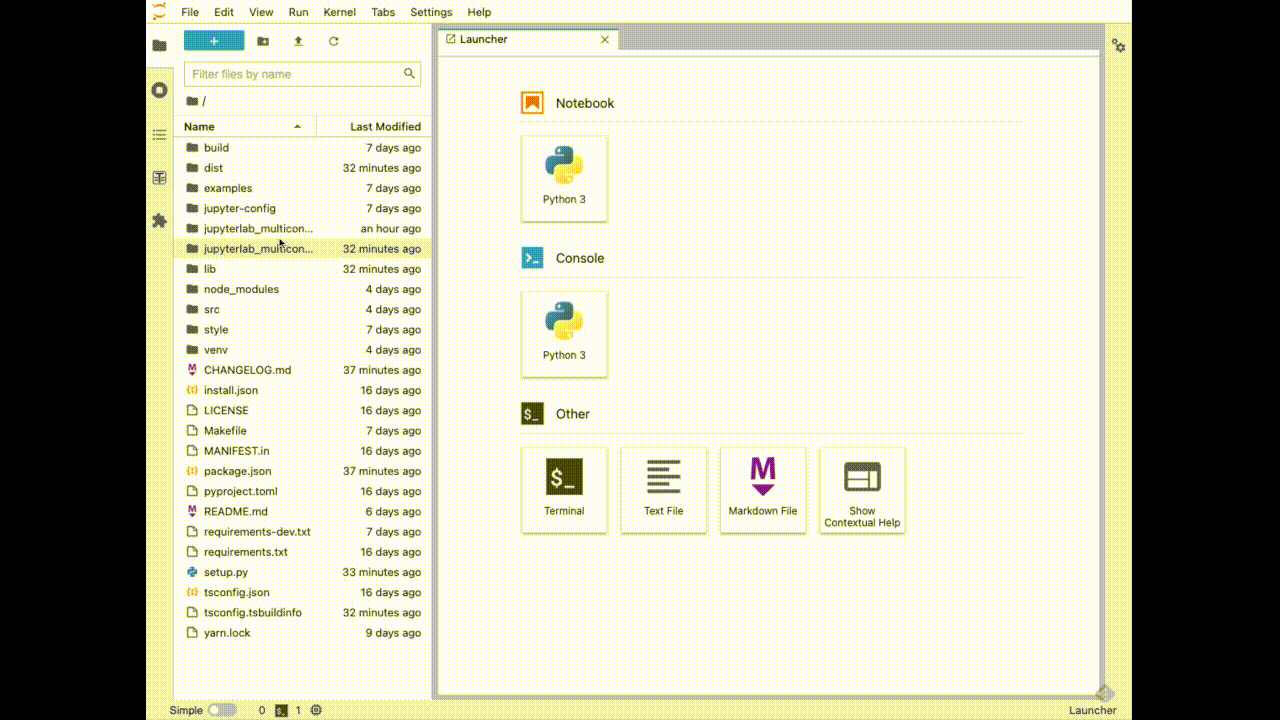Create a new folder in file browser
Image resolution: width=1280 pixels, height=720 pixels.
pos(262,41)
